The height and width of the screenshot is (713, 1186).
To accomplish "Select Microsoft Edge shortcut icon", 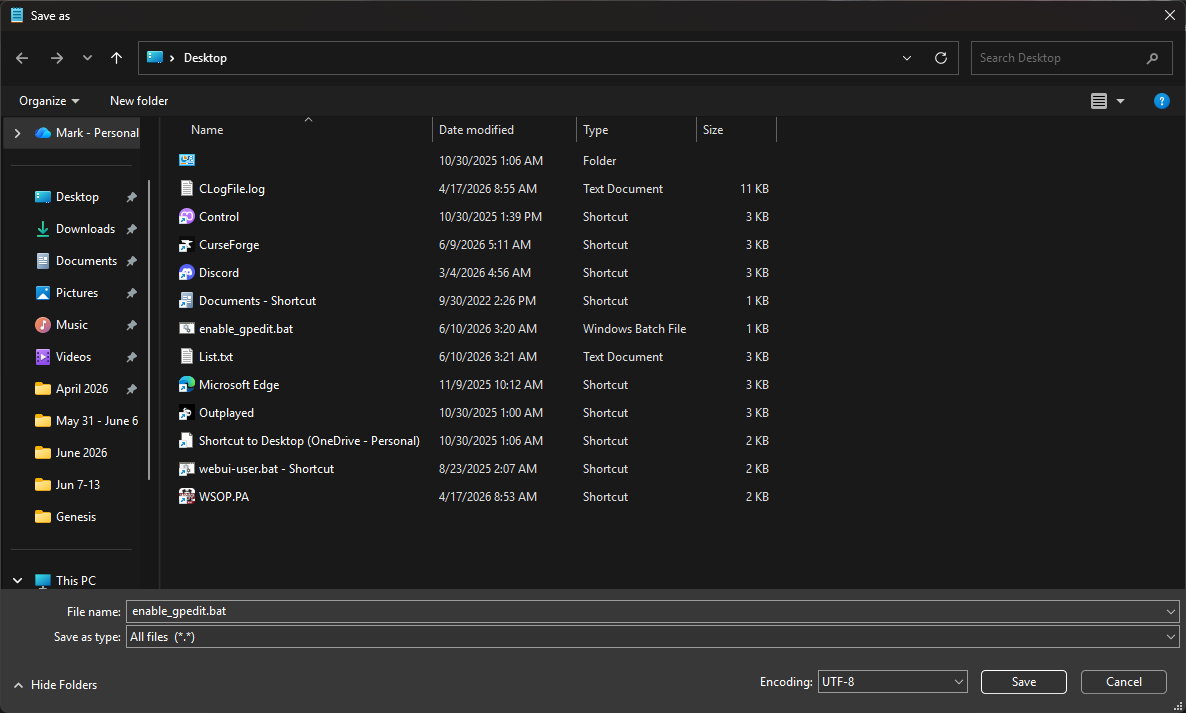I will point(187,385).
